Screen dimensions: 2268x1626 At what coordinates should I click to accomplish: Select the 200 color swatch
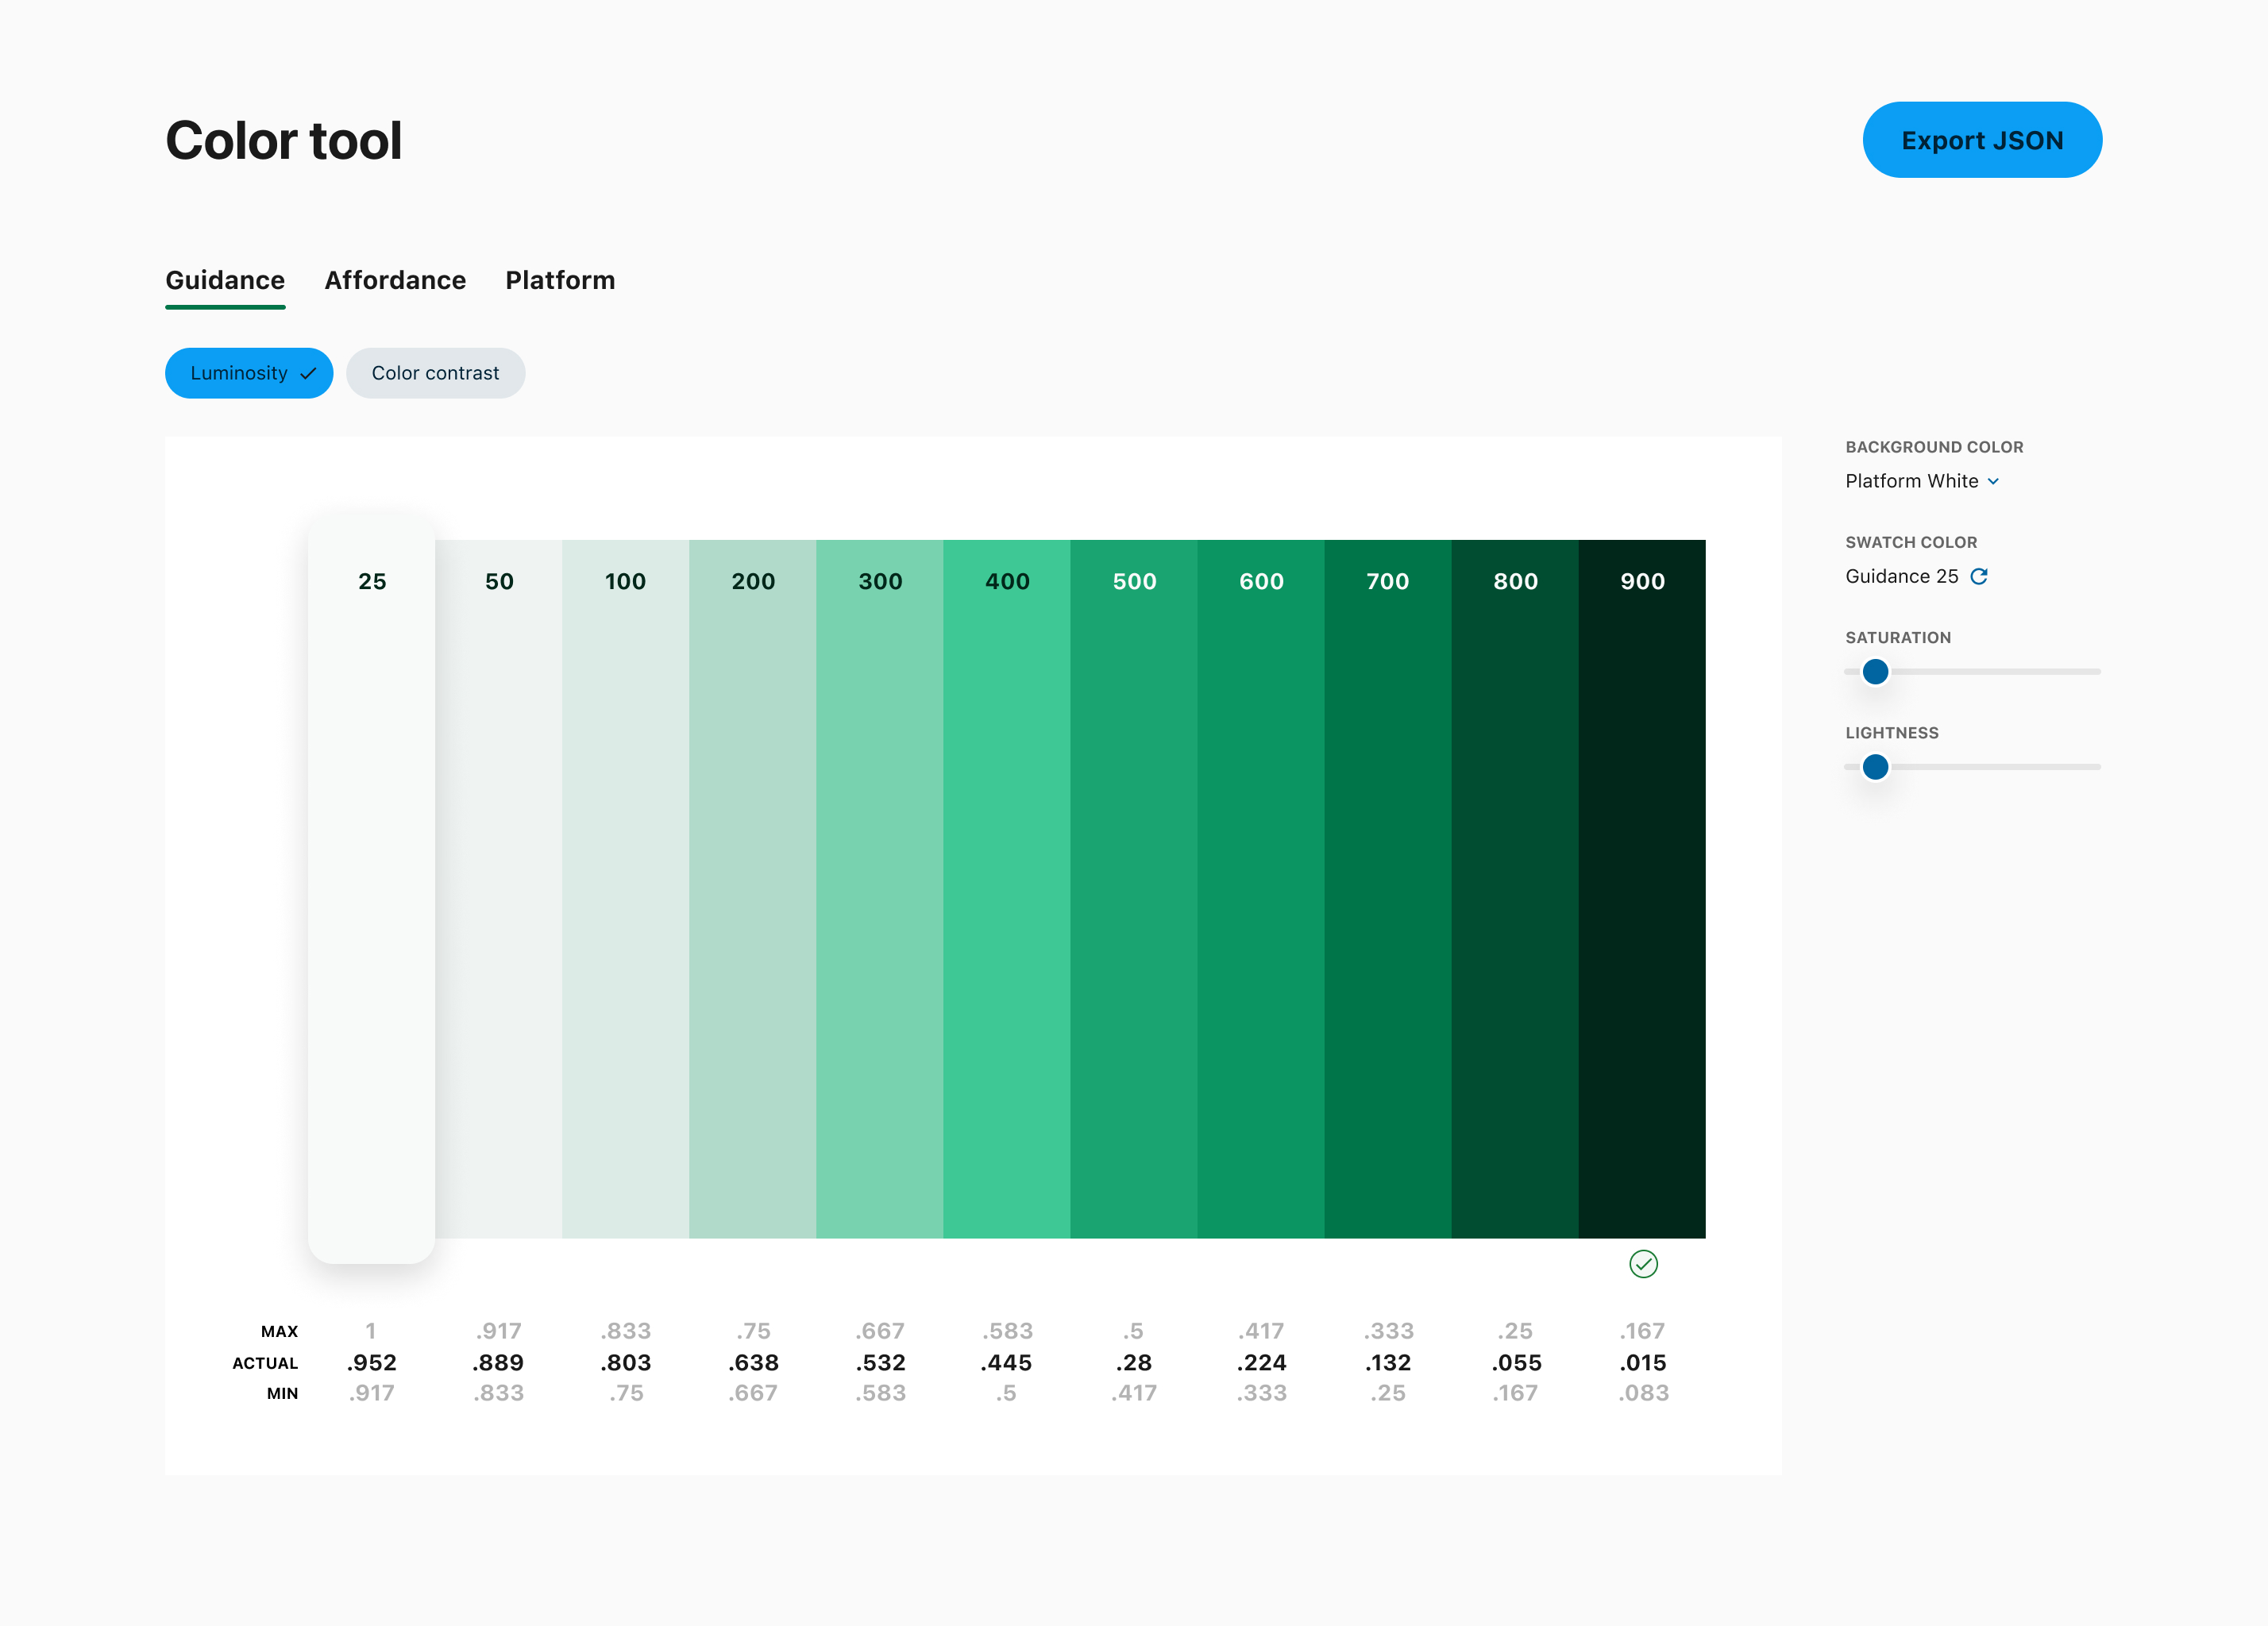[x=752, y=889]
